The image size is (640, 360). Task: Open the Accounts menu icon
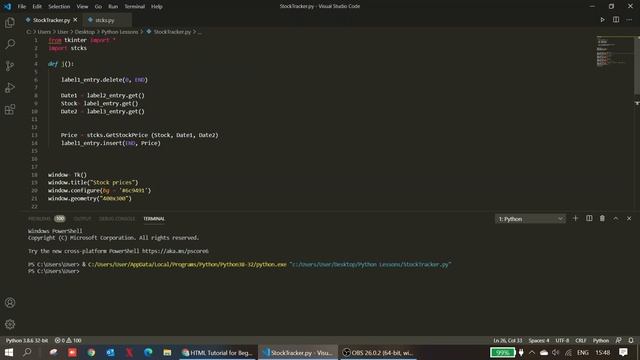coord(10,302)
